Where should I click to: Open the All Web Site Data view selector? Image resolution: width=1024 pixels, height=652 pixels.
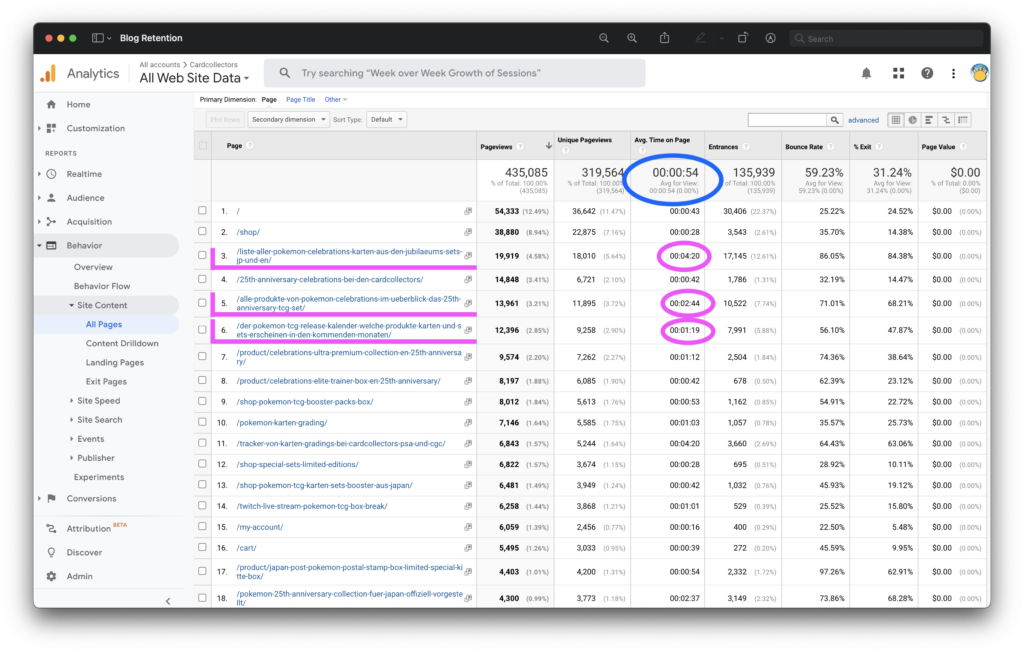(x=194, y=78)
